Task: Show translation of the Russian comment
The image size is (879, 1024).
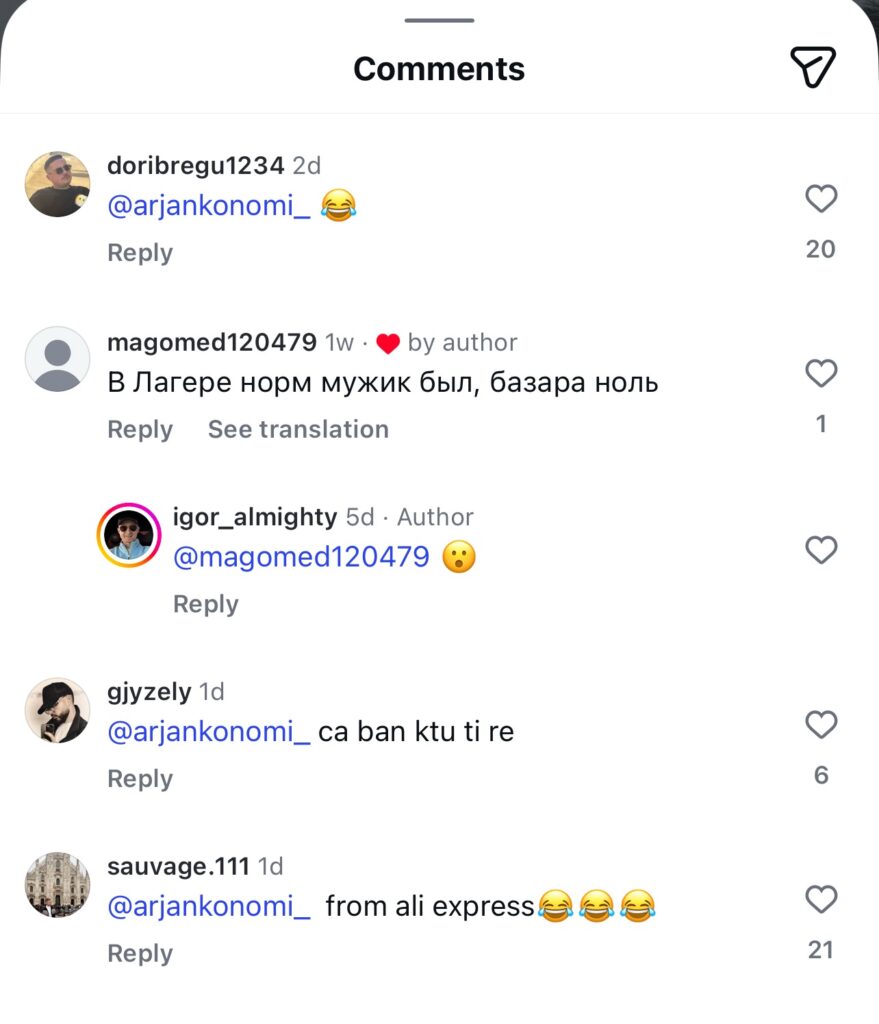Action: pos(298,429)
